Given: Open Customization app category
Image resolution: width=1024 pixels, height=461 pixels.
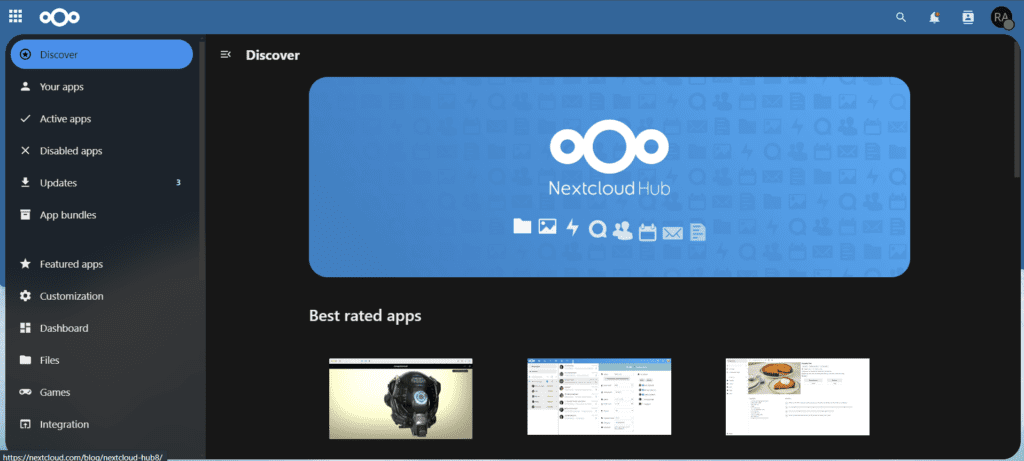Looking at the screenshot, I should (102, 296).
